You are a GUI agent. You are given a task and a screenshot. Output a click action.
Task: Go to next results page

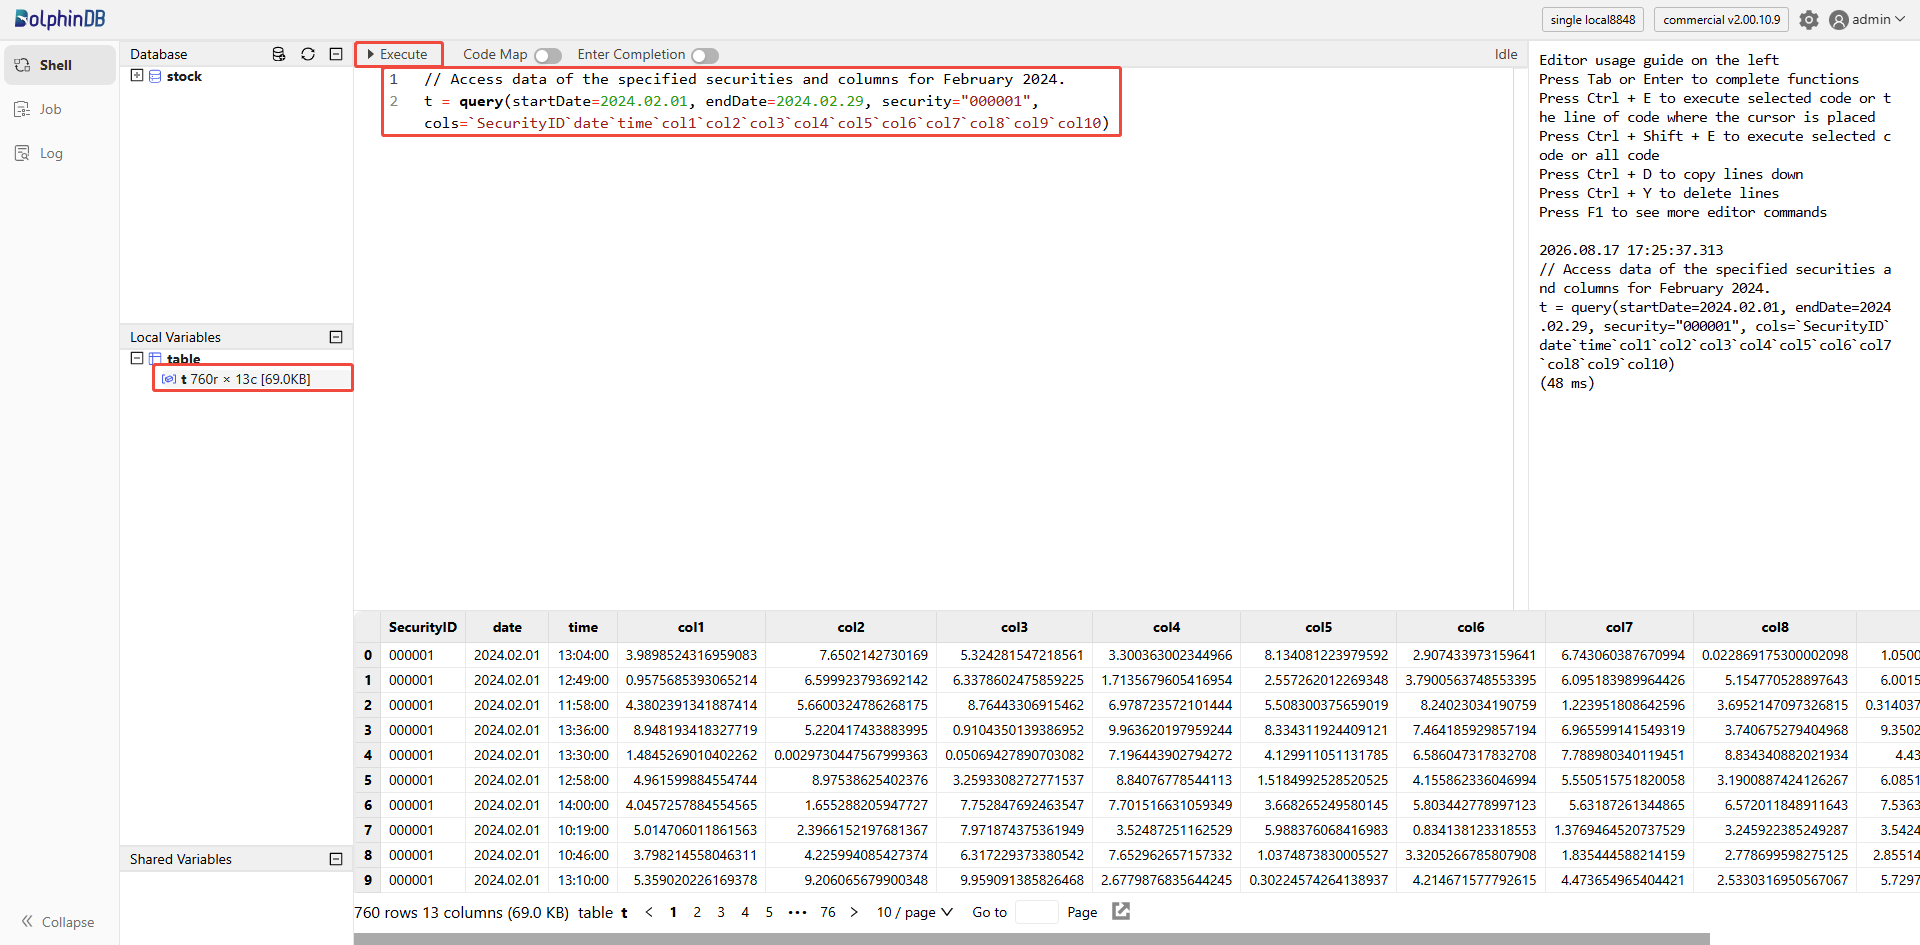[853, 912]
